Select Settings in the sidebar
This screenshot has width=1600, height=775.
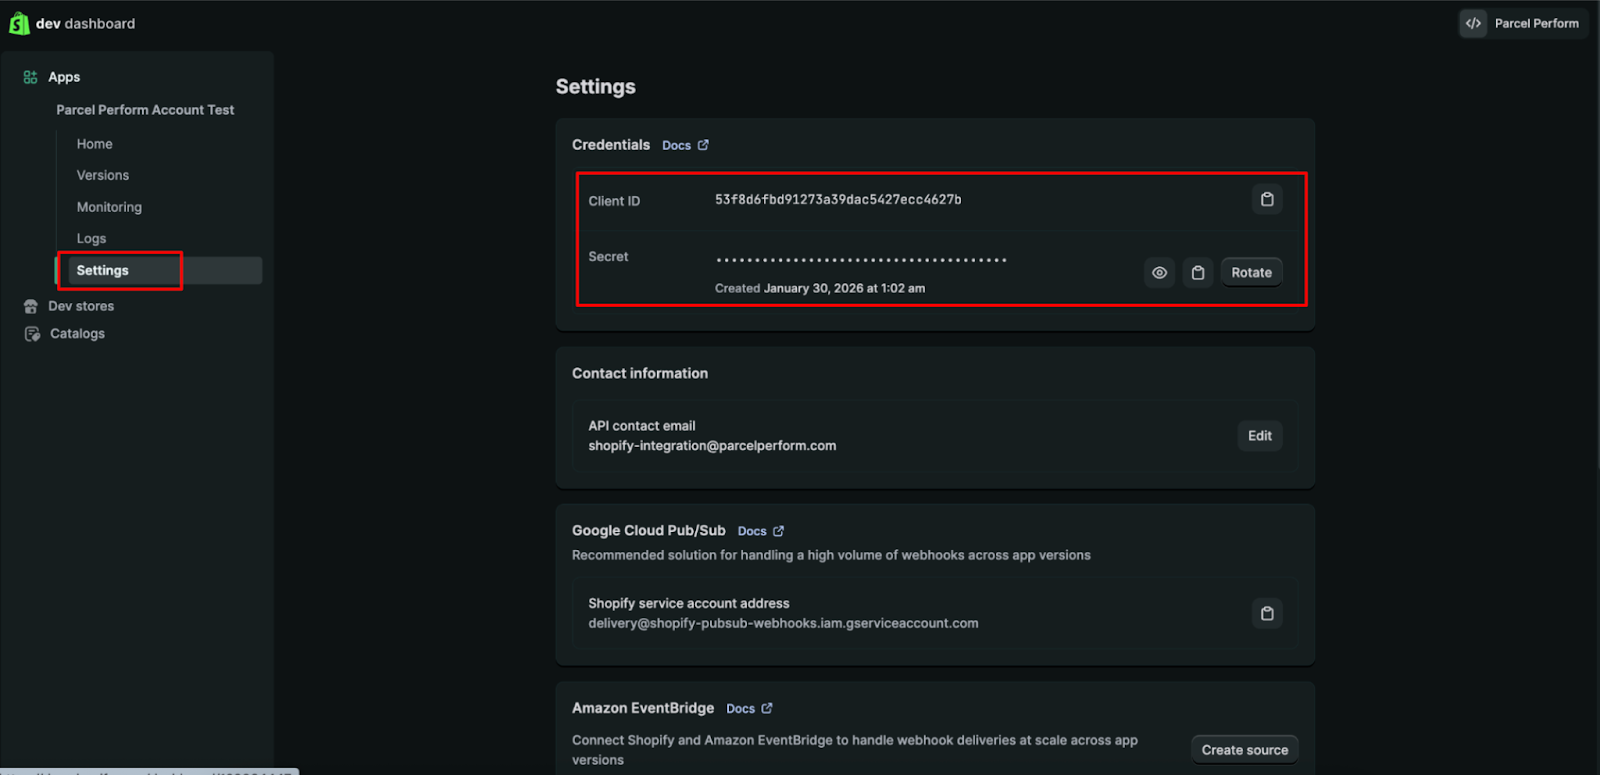[x=160, y=270]
